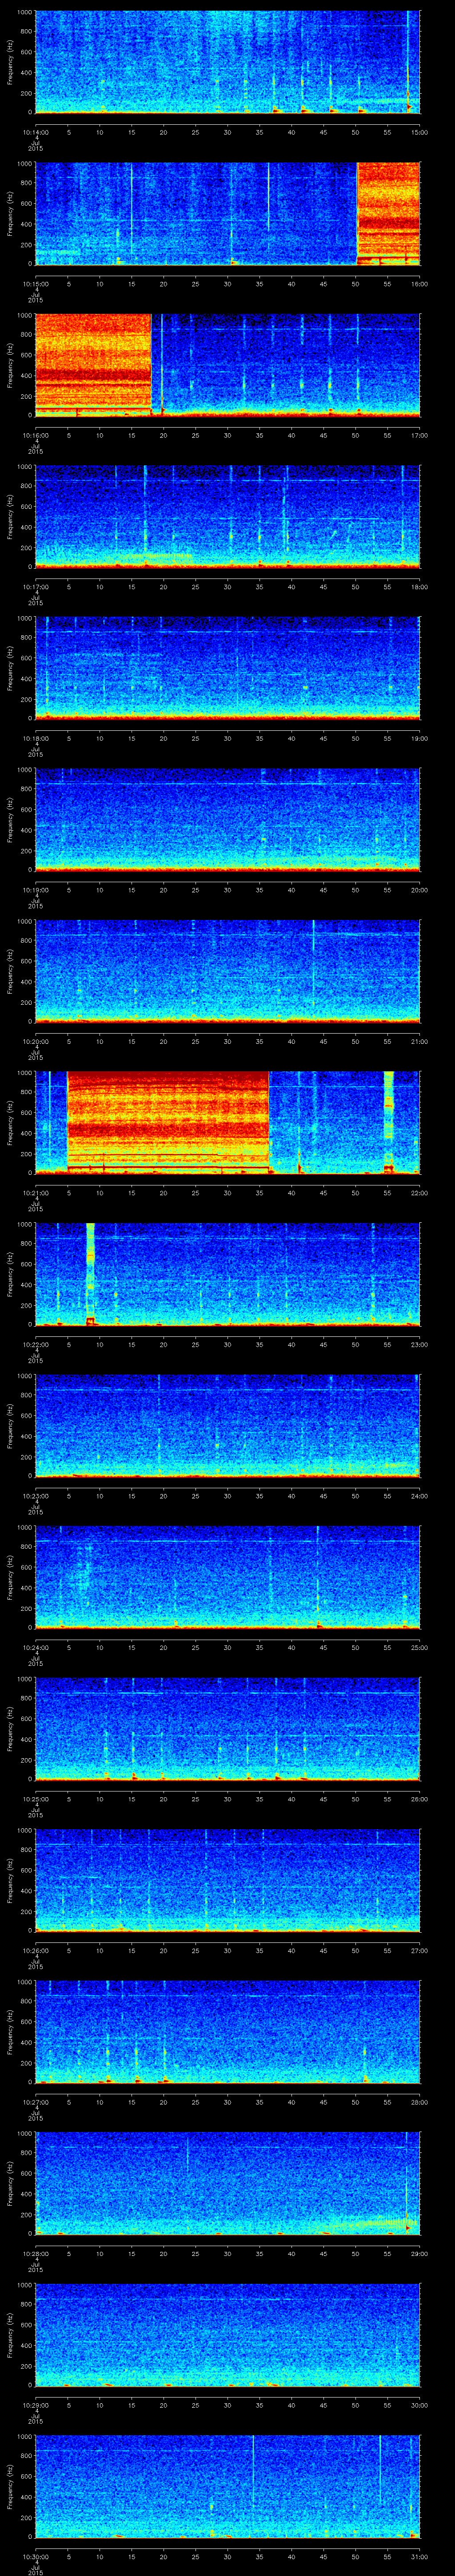455x2576 pixels.
Task: Click 'Frequency (Hz)' axis label of the 10:21 panel
Action: pyautogui.click(x=10, y=1122)
